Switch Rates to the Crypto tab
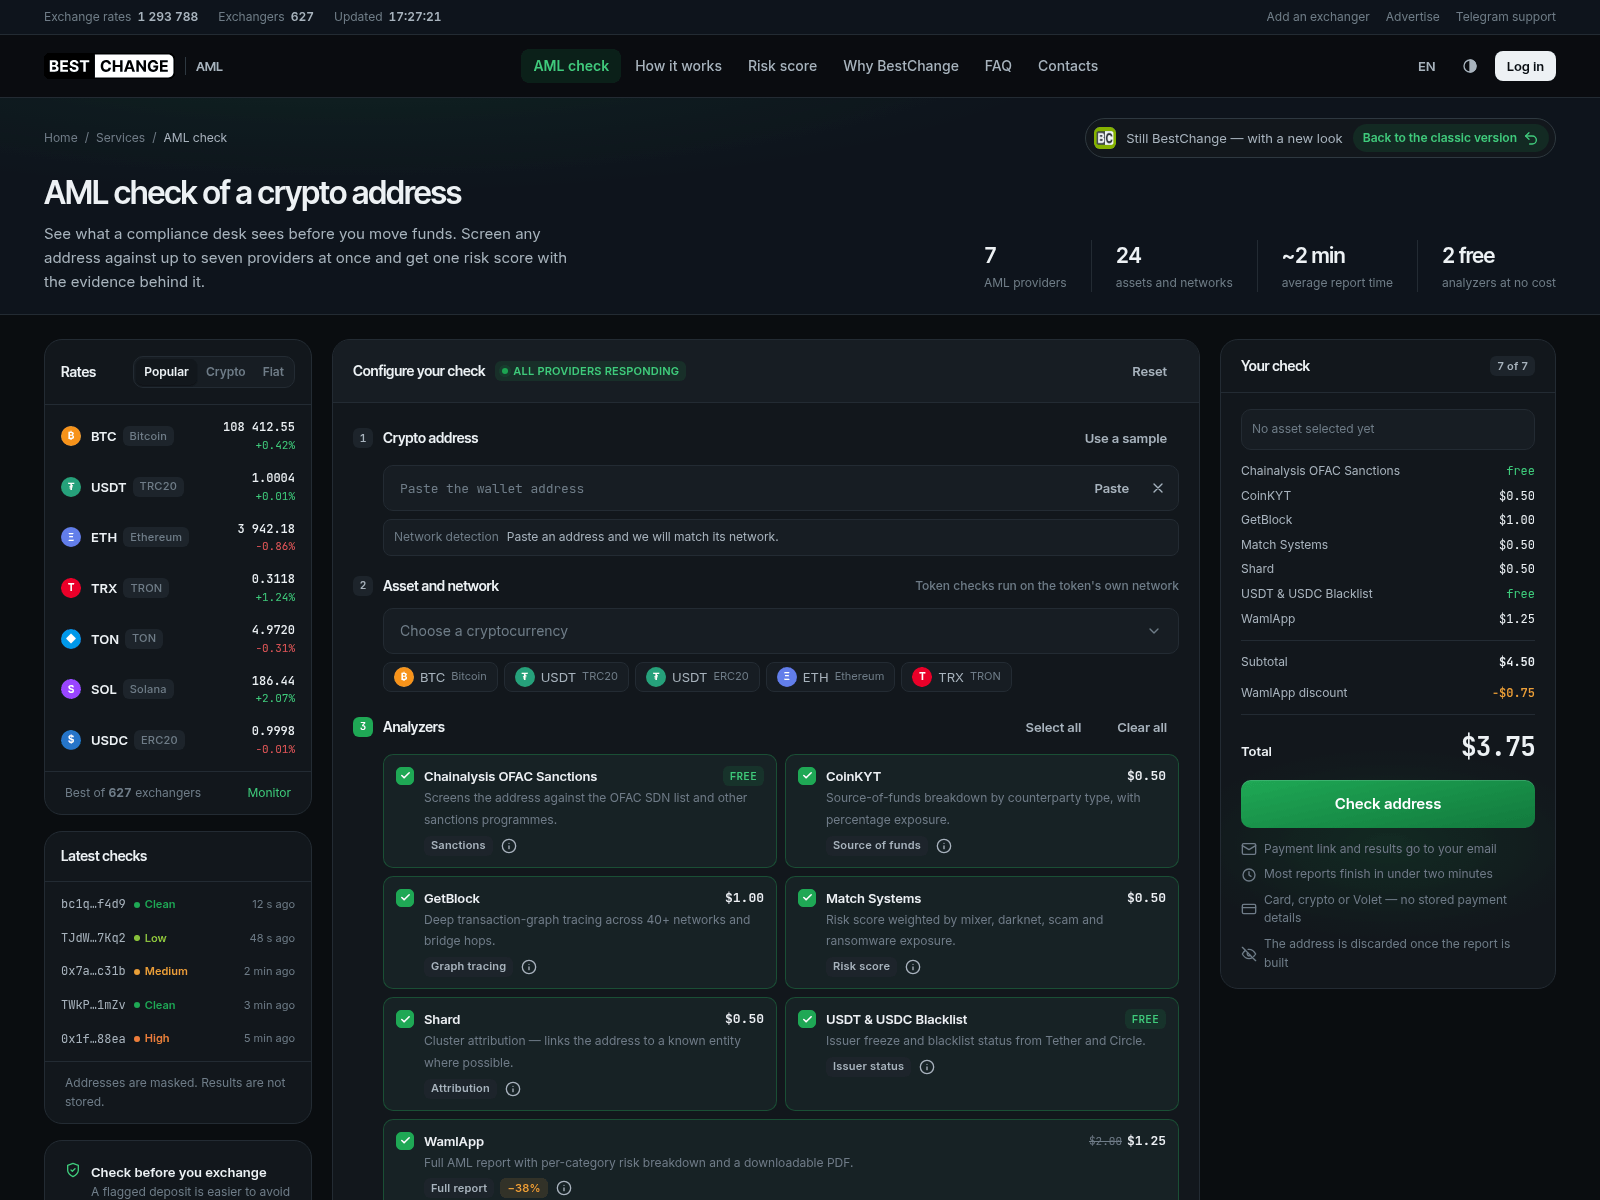Image resolution: width=1600 pixels, height=1200 pixels. [x=226, y=372]
